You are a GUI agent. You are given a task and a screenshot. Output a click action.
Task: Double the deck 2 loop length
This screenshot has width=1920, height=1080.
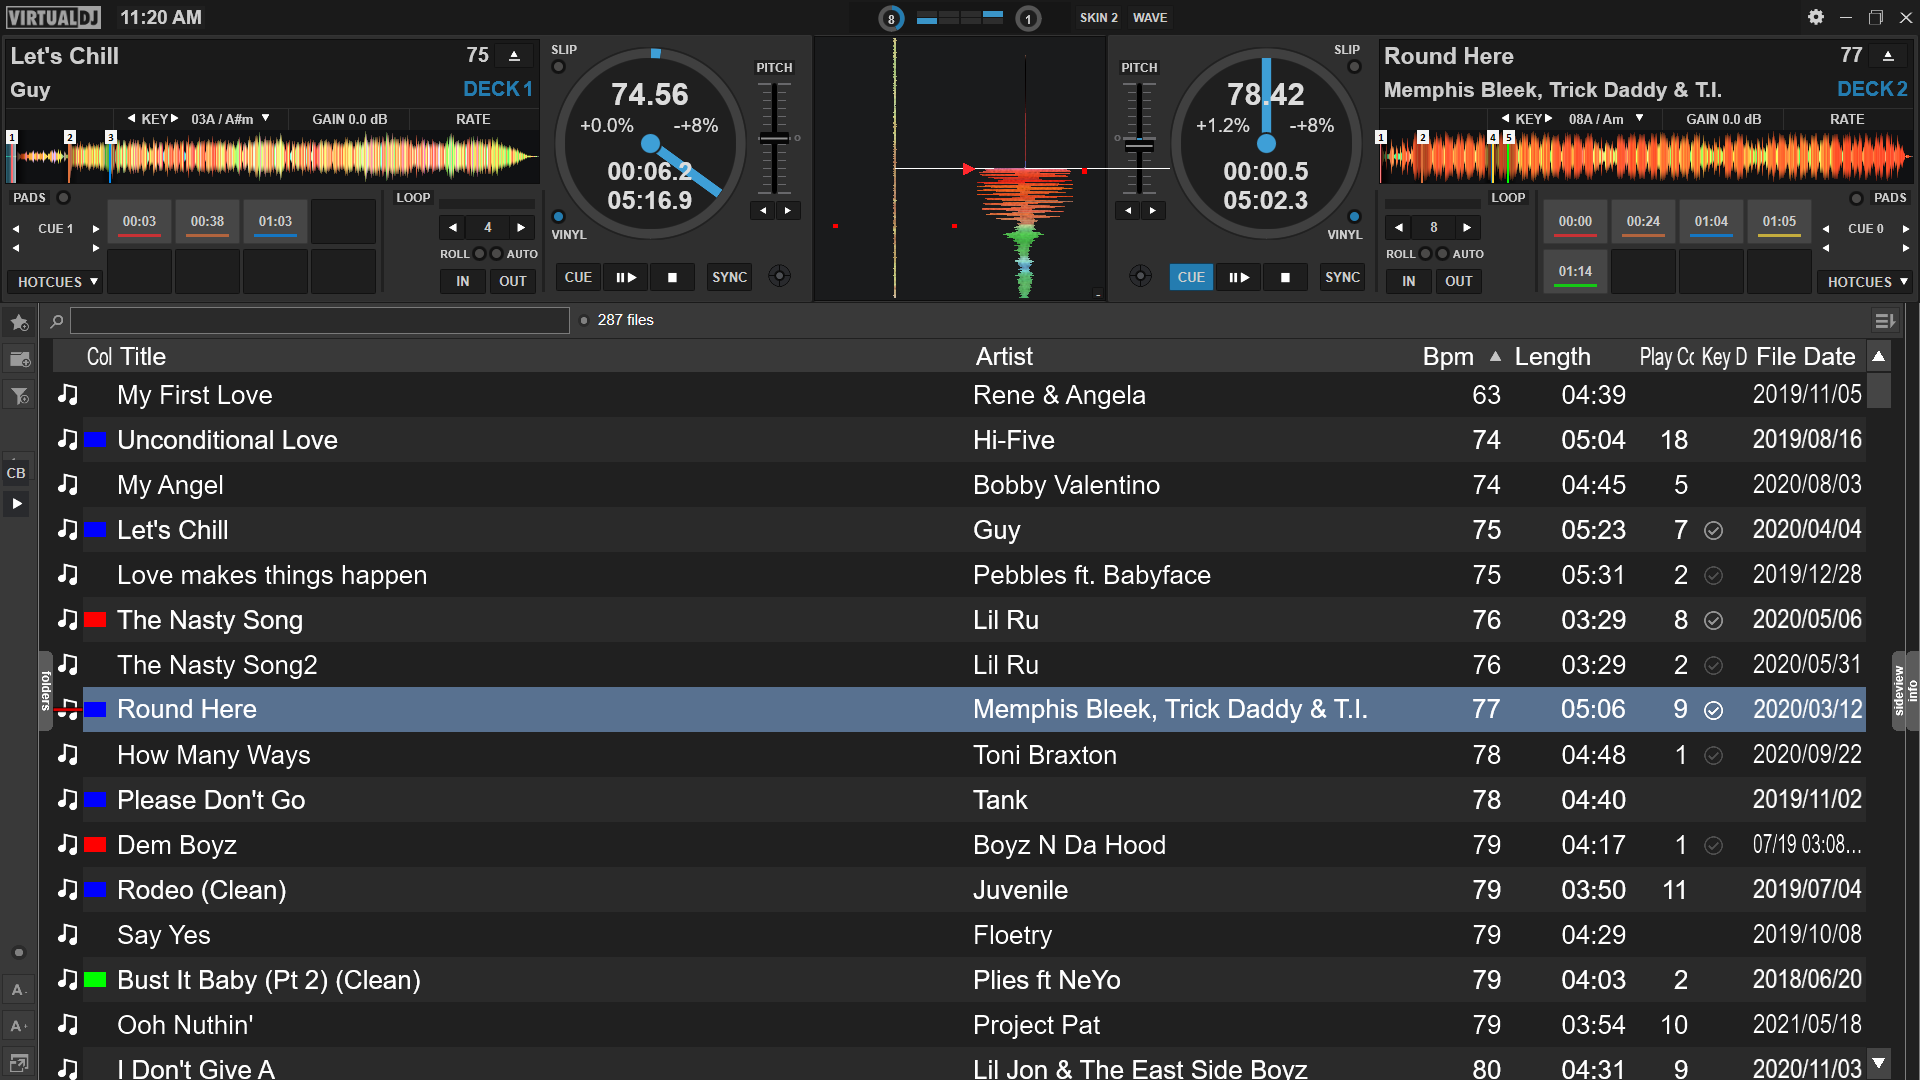[x=1467, y=227]
